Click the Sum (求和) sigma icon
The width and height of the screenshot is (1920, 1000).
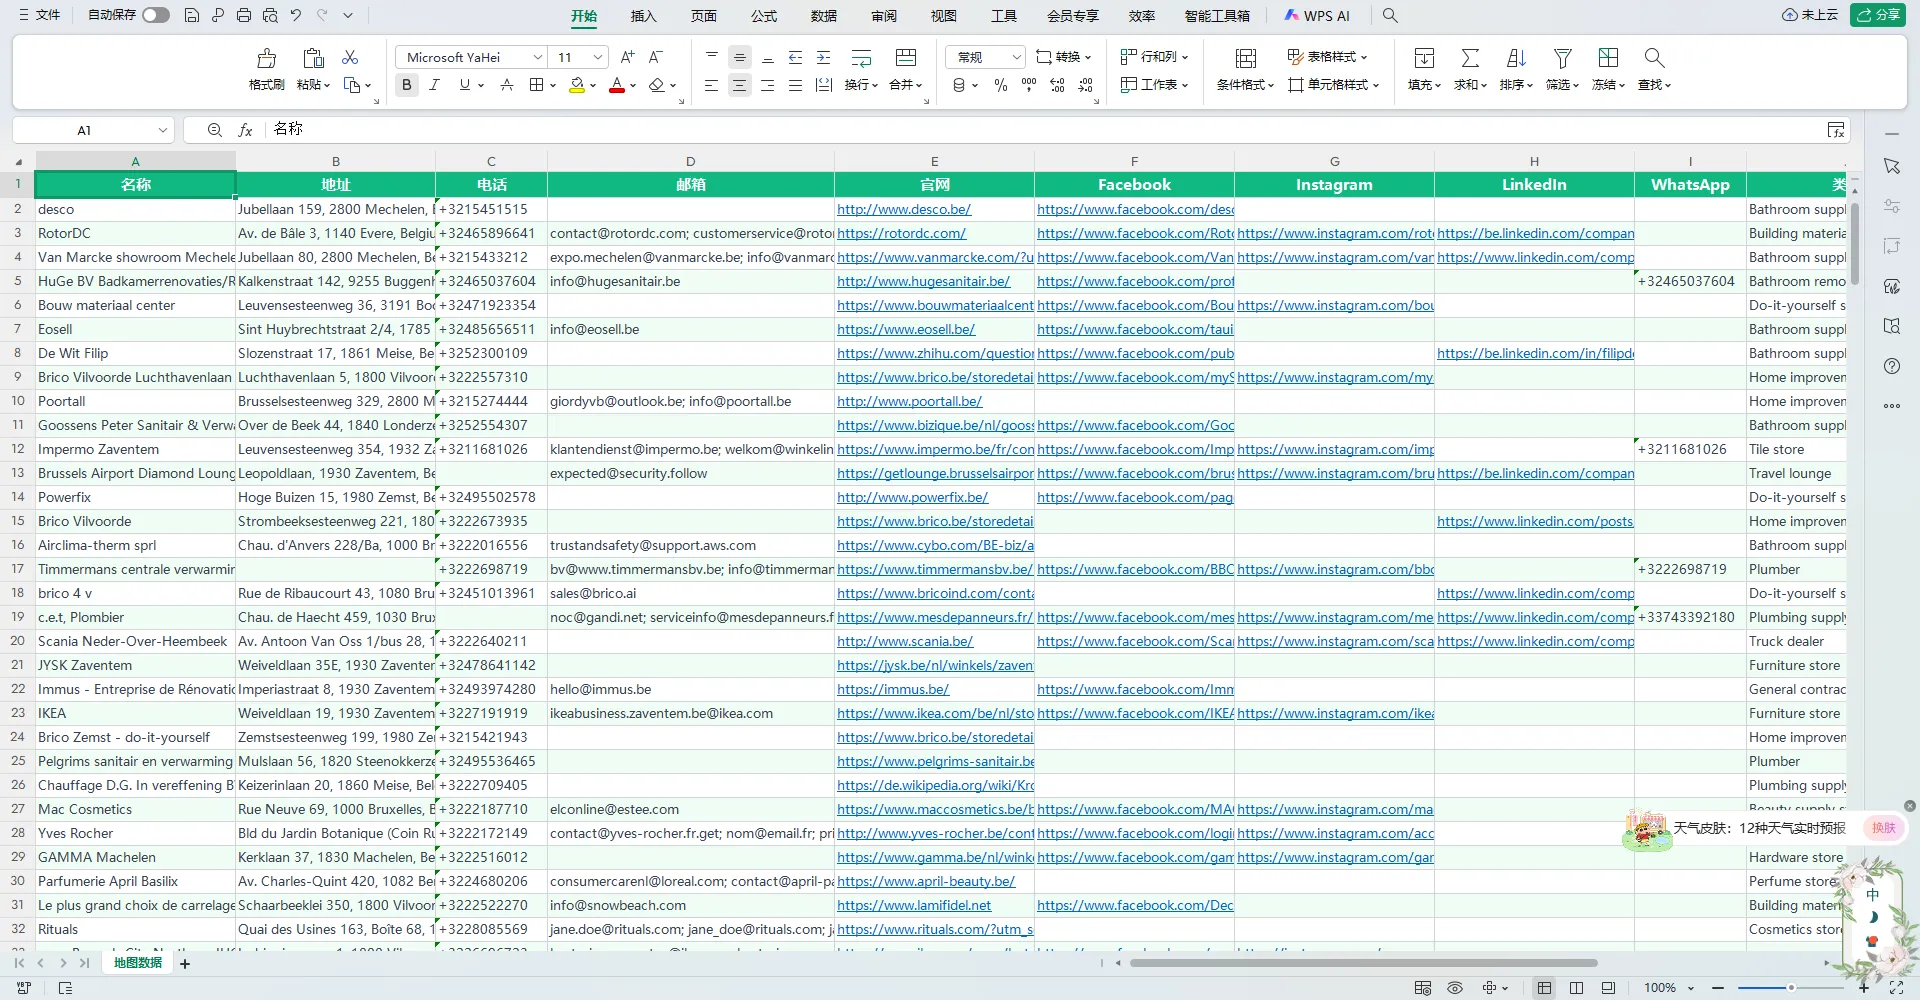[1470, 58]
